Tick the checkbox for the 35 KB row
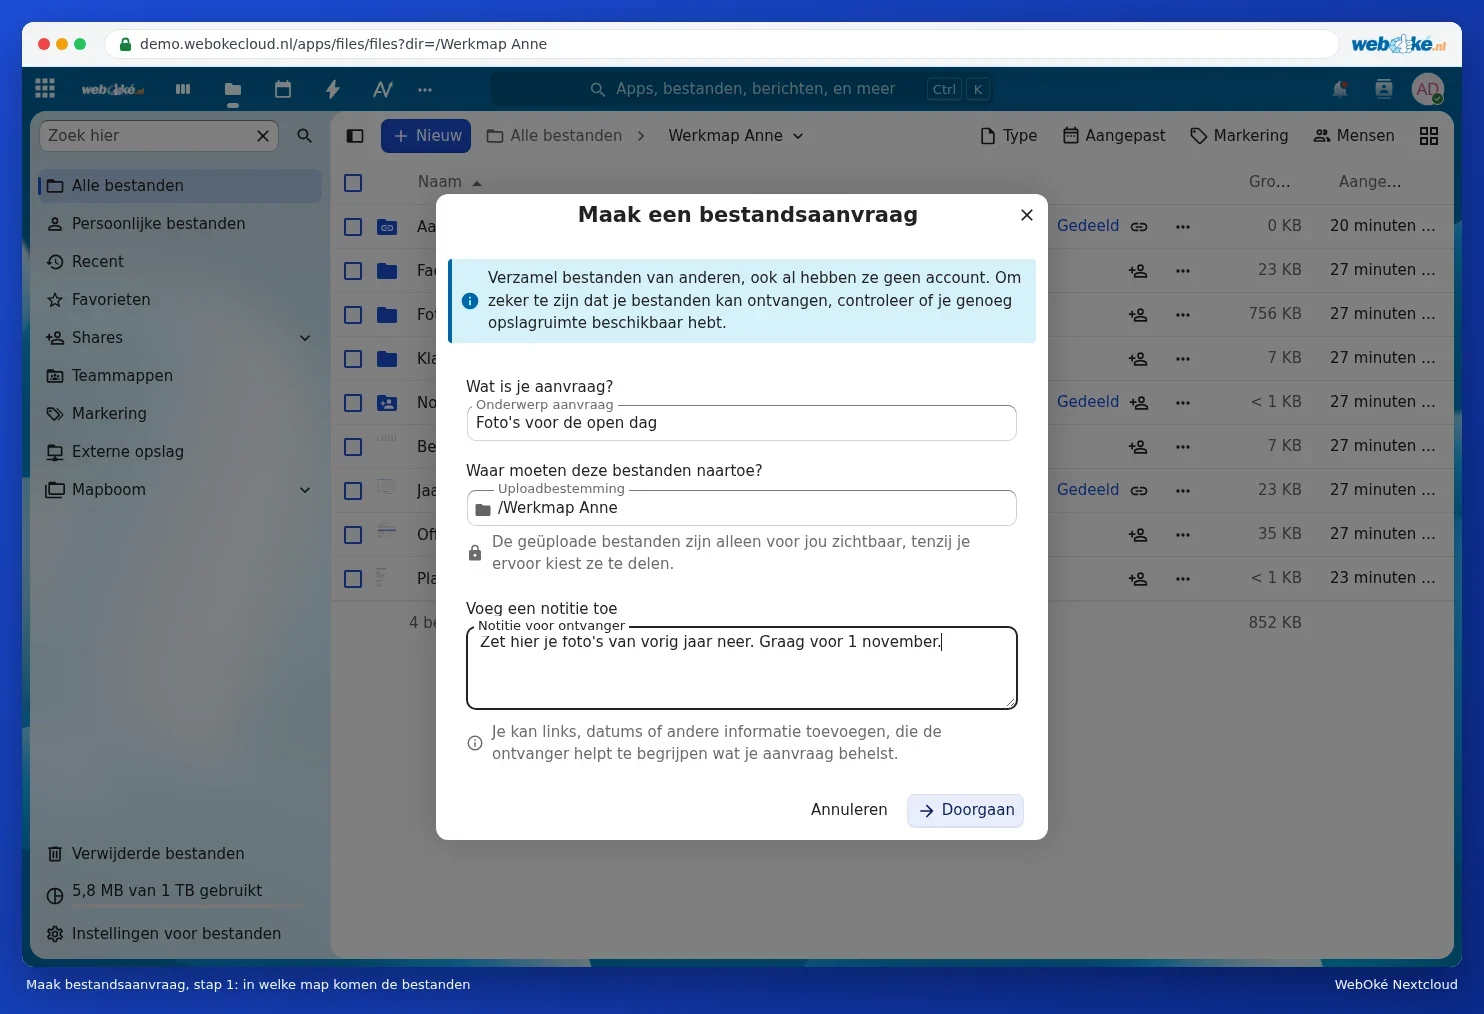Image resolution: width=1484 pixels, height=1014 pixels. point(353,535)
